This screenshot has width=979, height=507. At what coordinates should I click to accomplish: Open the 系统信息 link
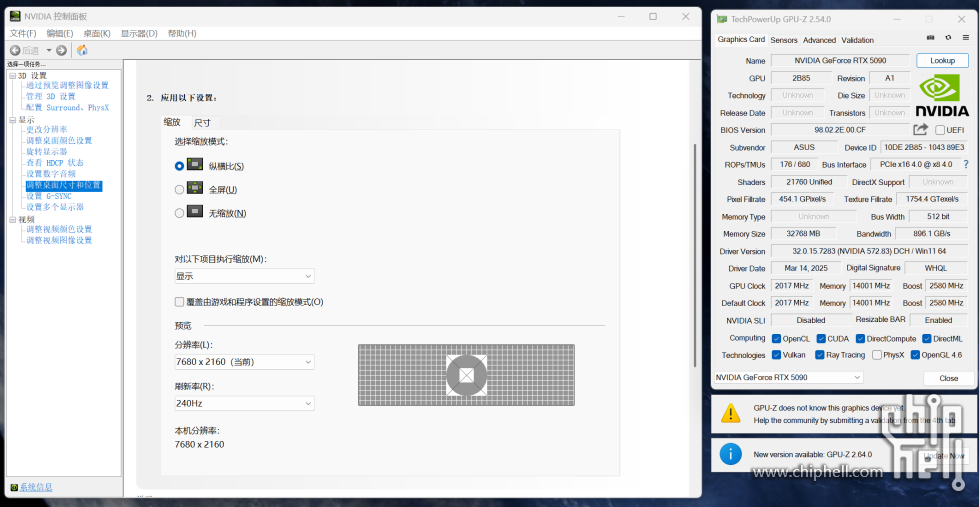click(36, 487)
